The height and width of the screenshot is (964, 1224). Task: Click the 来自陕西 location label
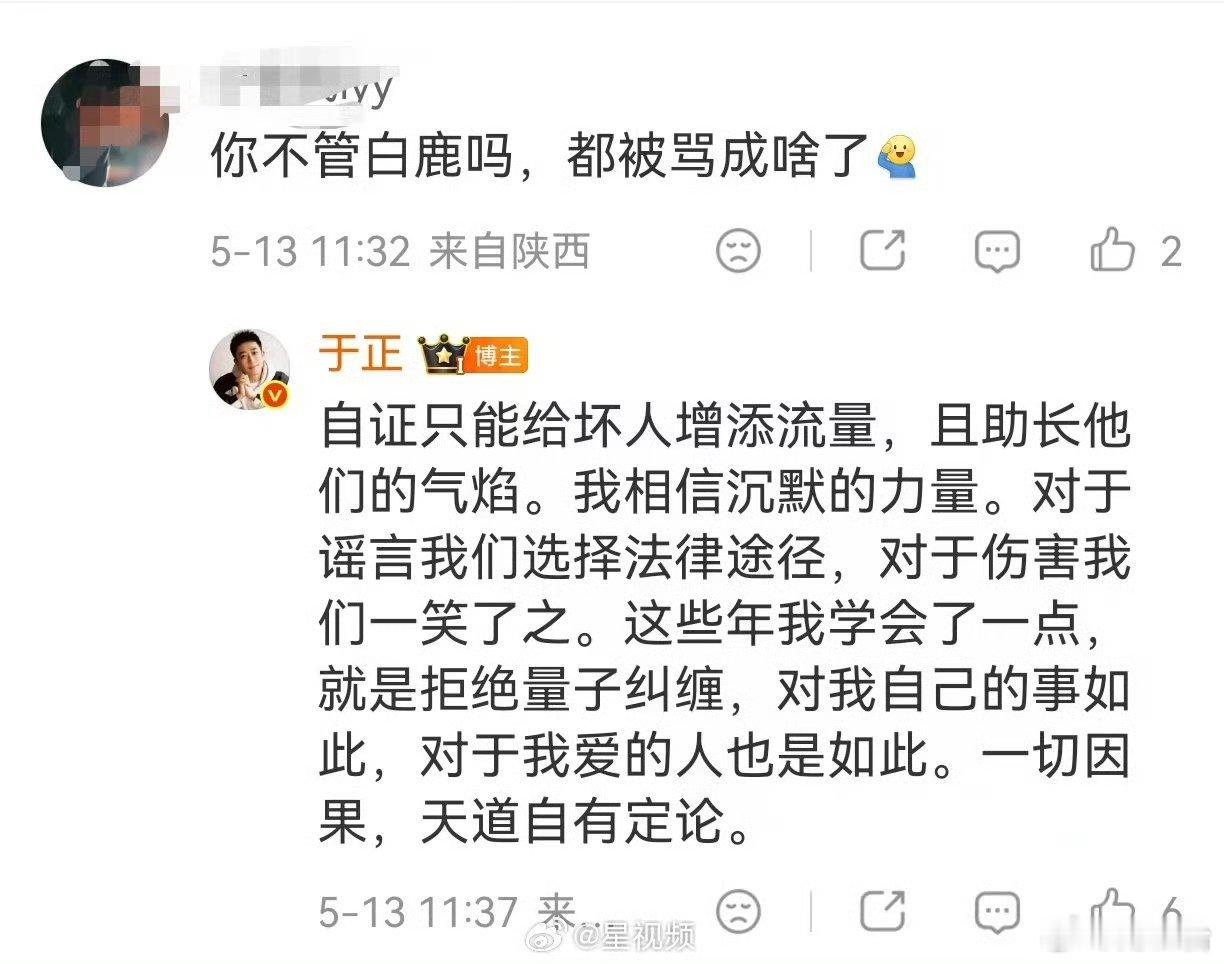pyautogui.click(x=509, y=251)
